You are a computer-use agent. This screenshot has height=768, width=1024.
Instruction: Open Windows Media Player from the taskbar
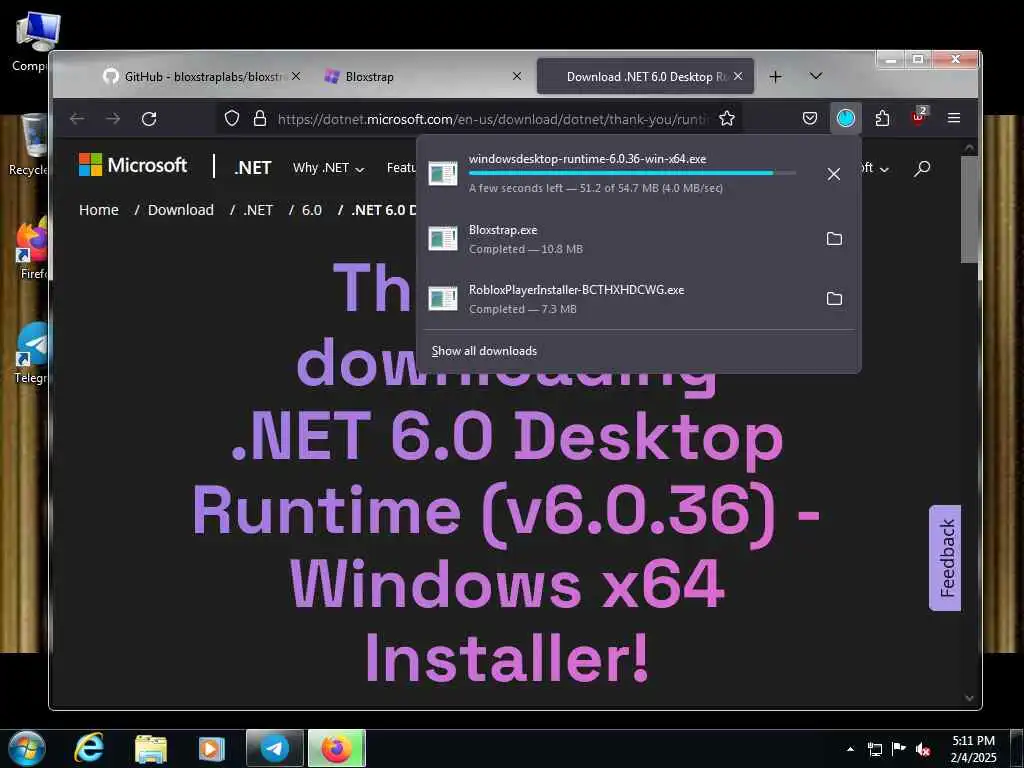[211, 749]
